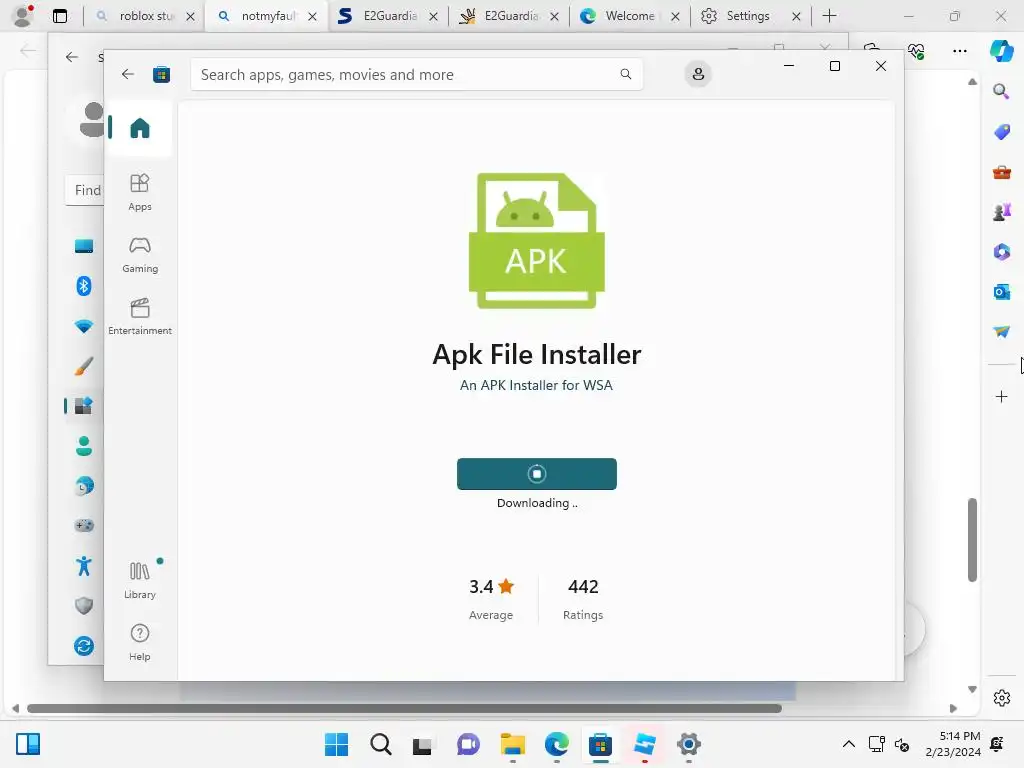The image size is (1024, 768).
Task: Click the Microsoft Store logo icon
Action: pyautogui.click(x=161, y=74)
